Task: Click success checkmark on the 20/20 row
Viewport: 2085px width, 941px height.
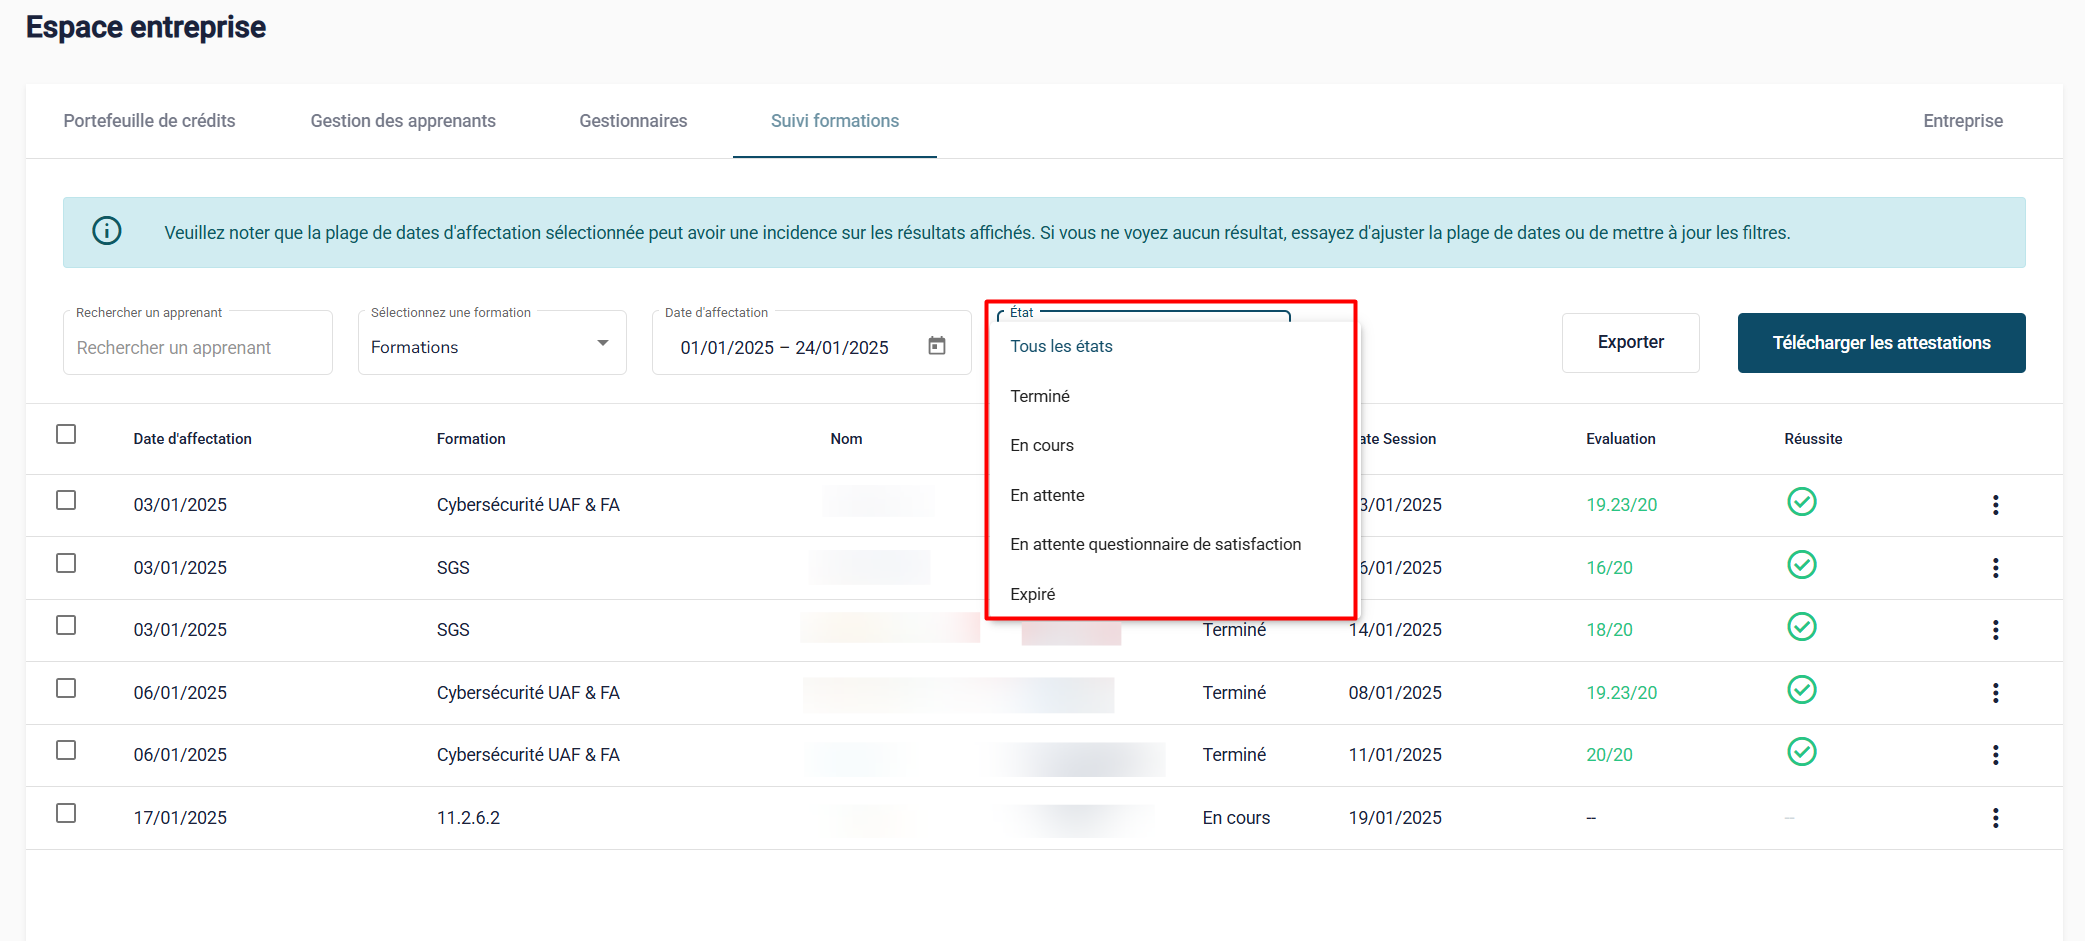Action: [x=1801, y=752]
